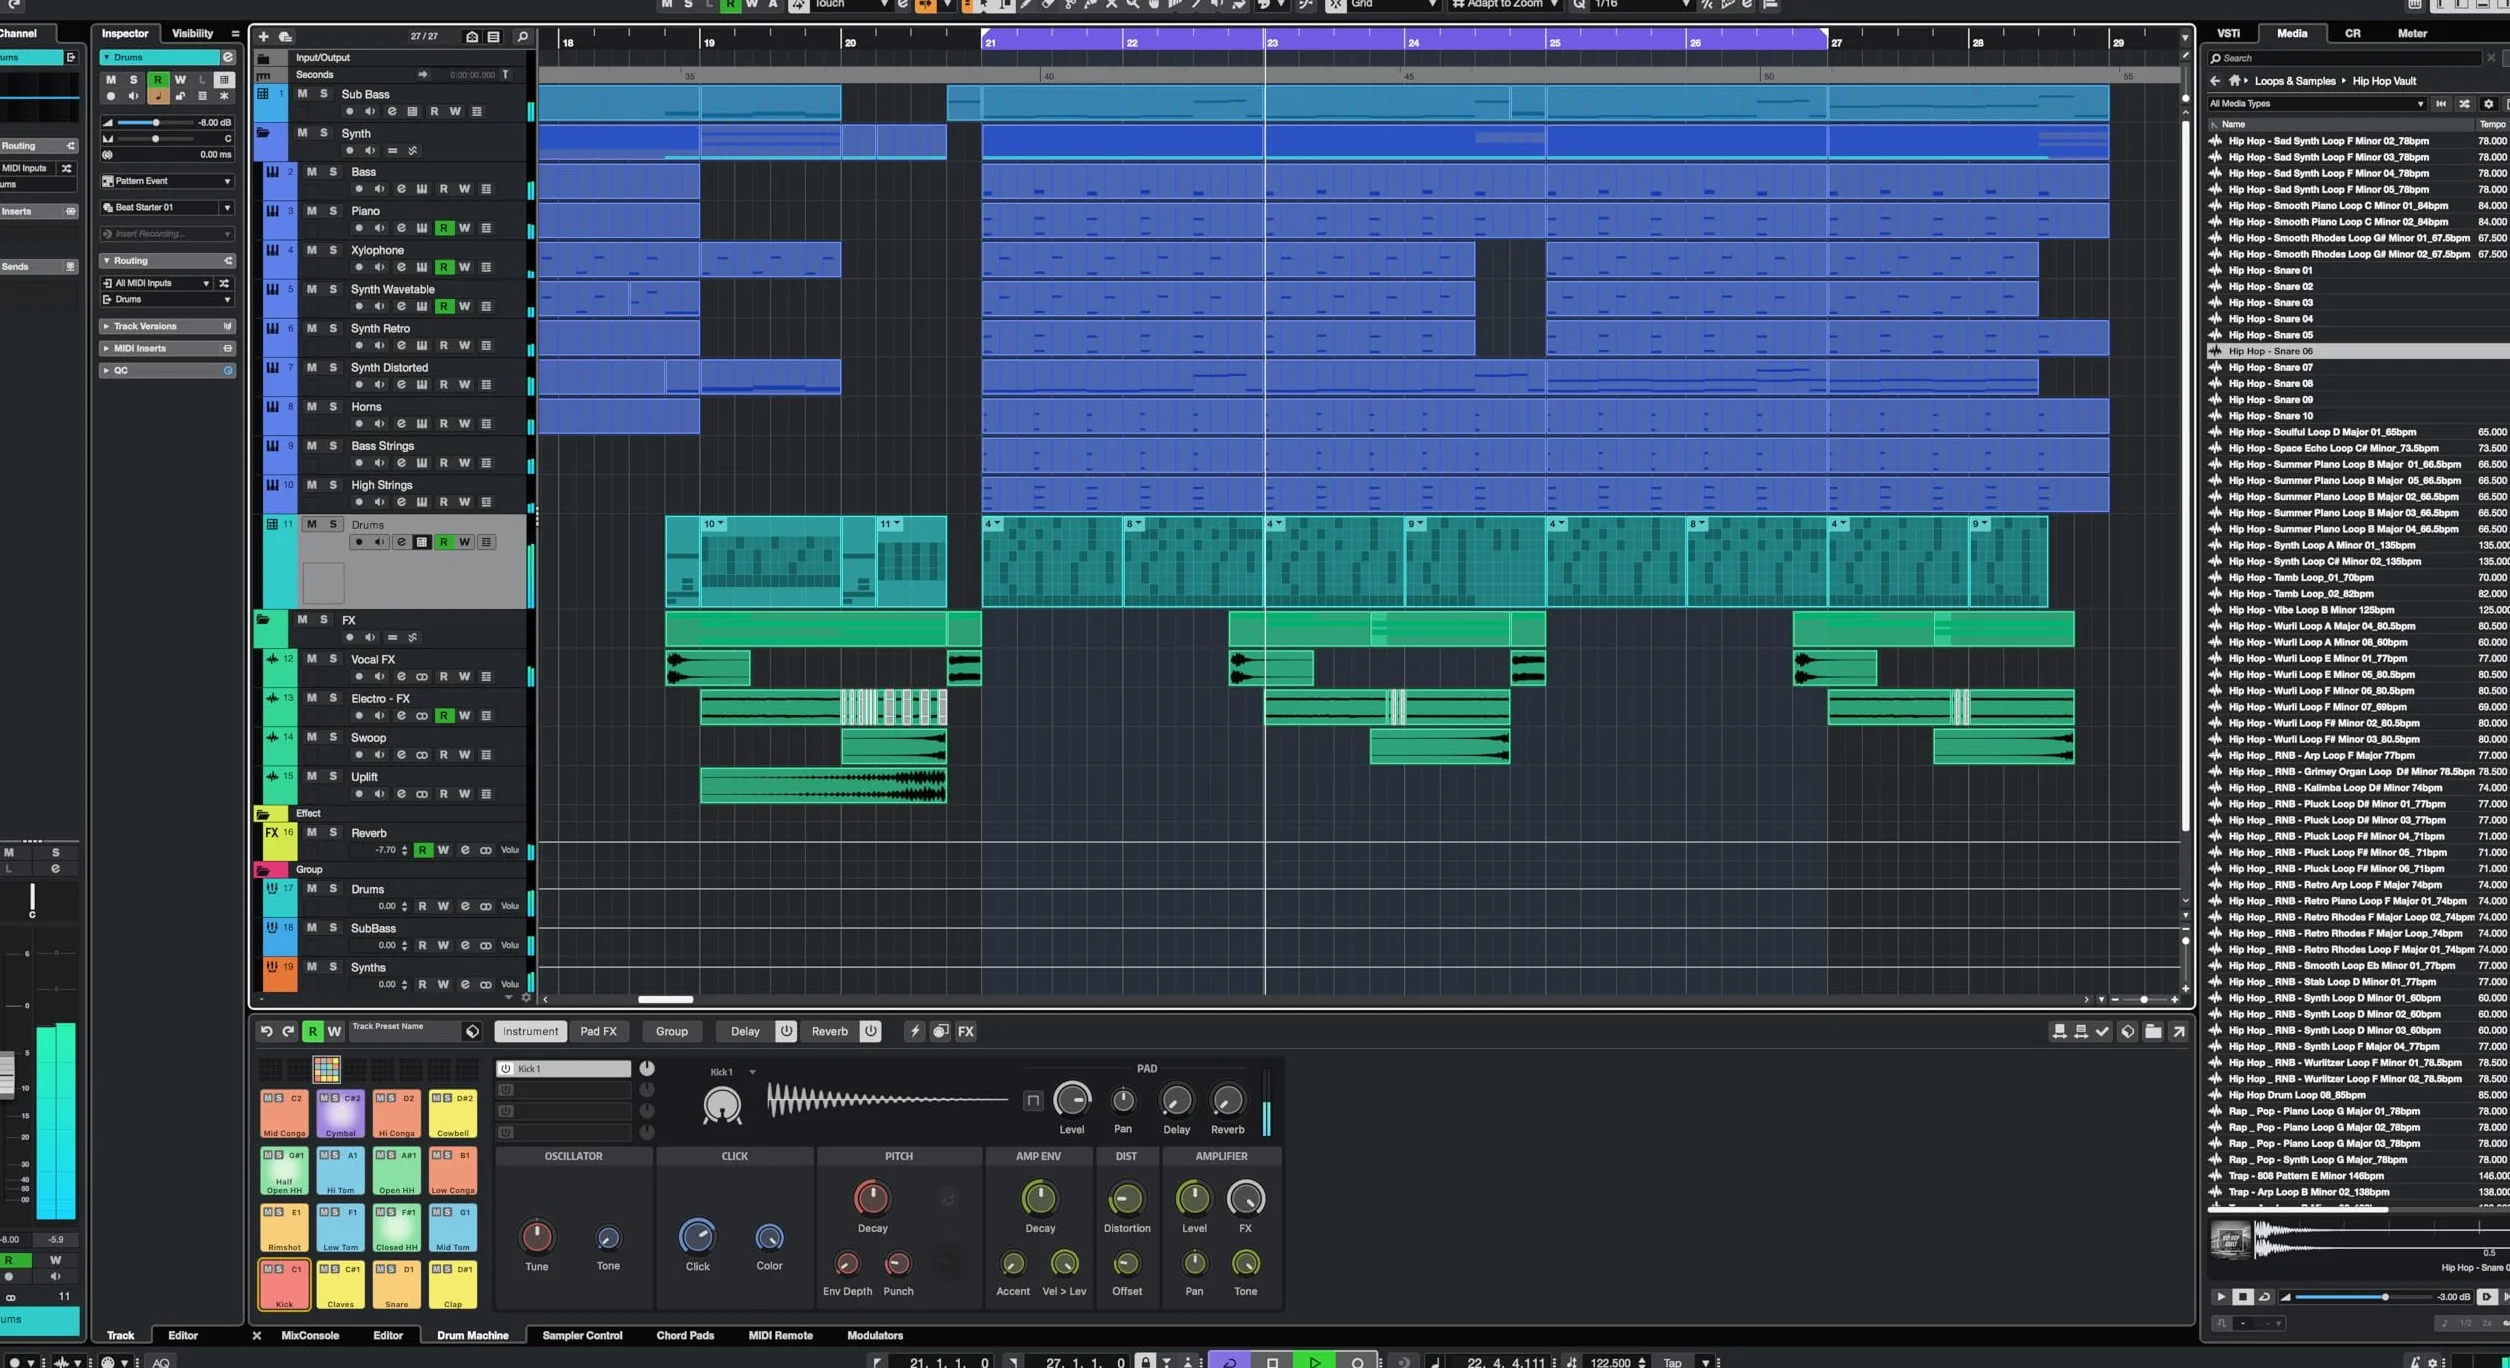Click the transport Stop button
This screenshot has width=2510, height=1368.
[1272, 1361]
